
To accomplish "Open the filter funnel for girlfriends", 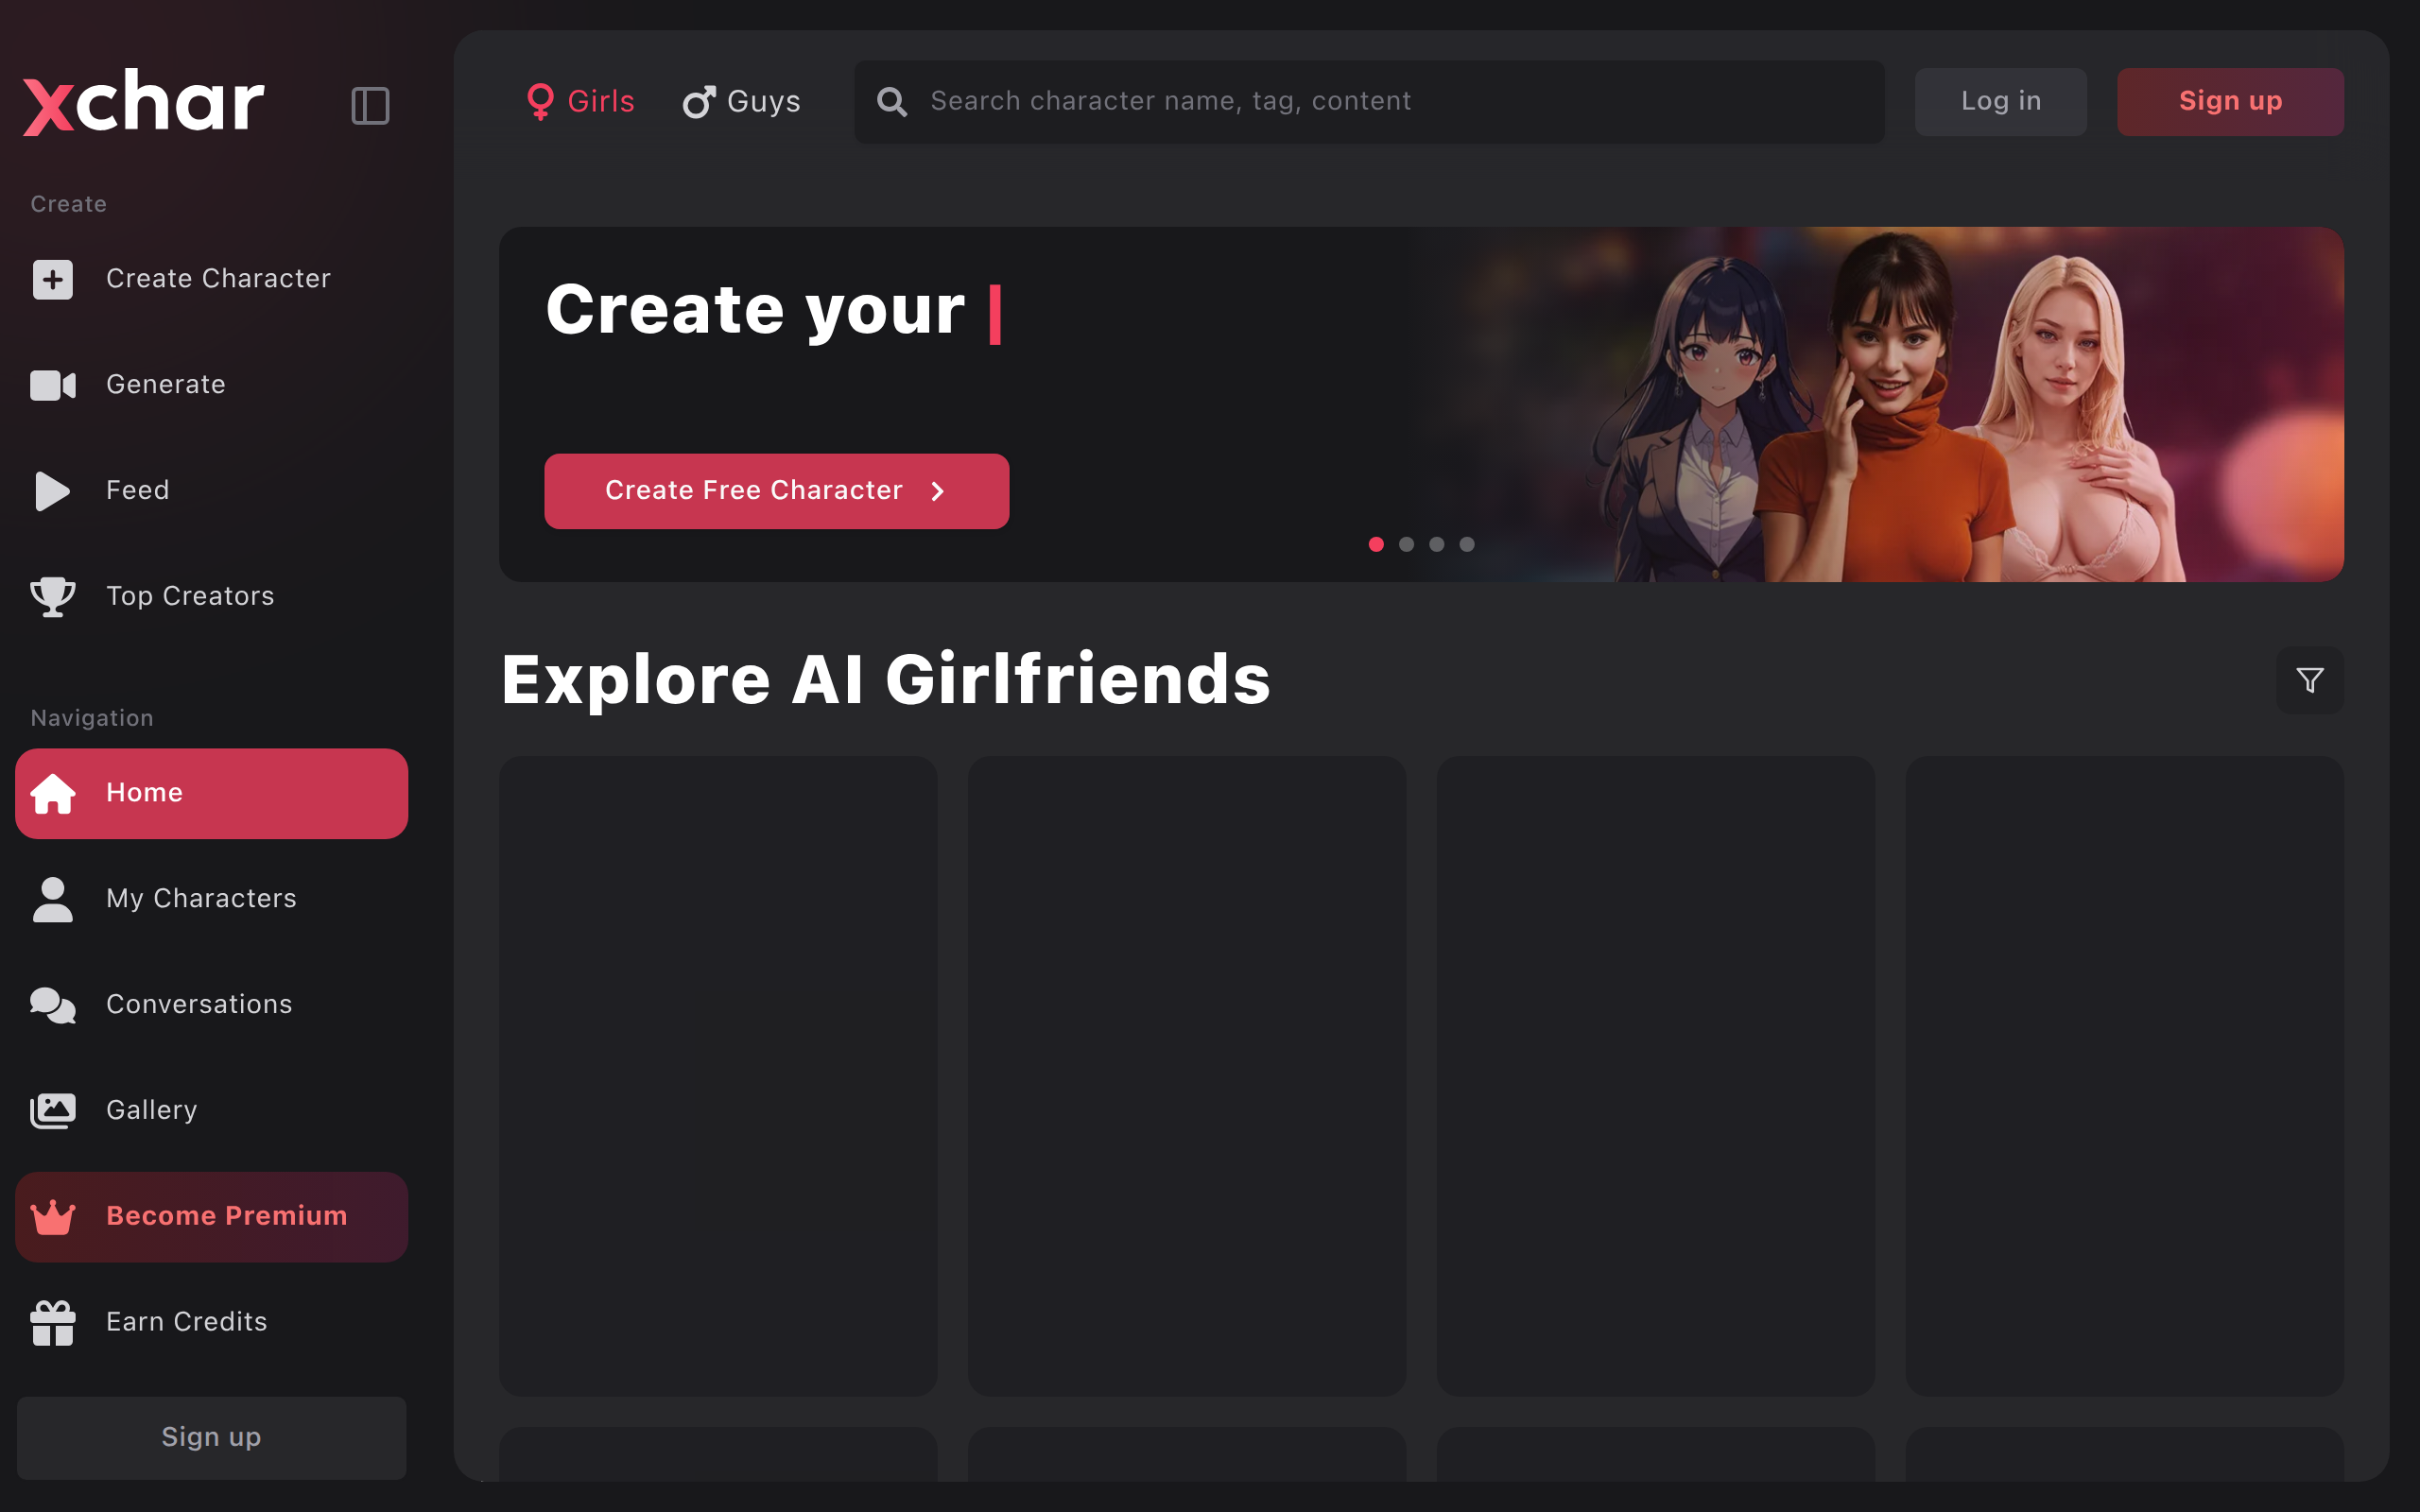I will click(2309, 681).
